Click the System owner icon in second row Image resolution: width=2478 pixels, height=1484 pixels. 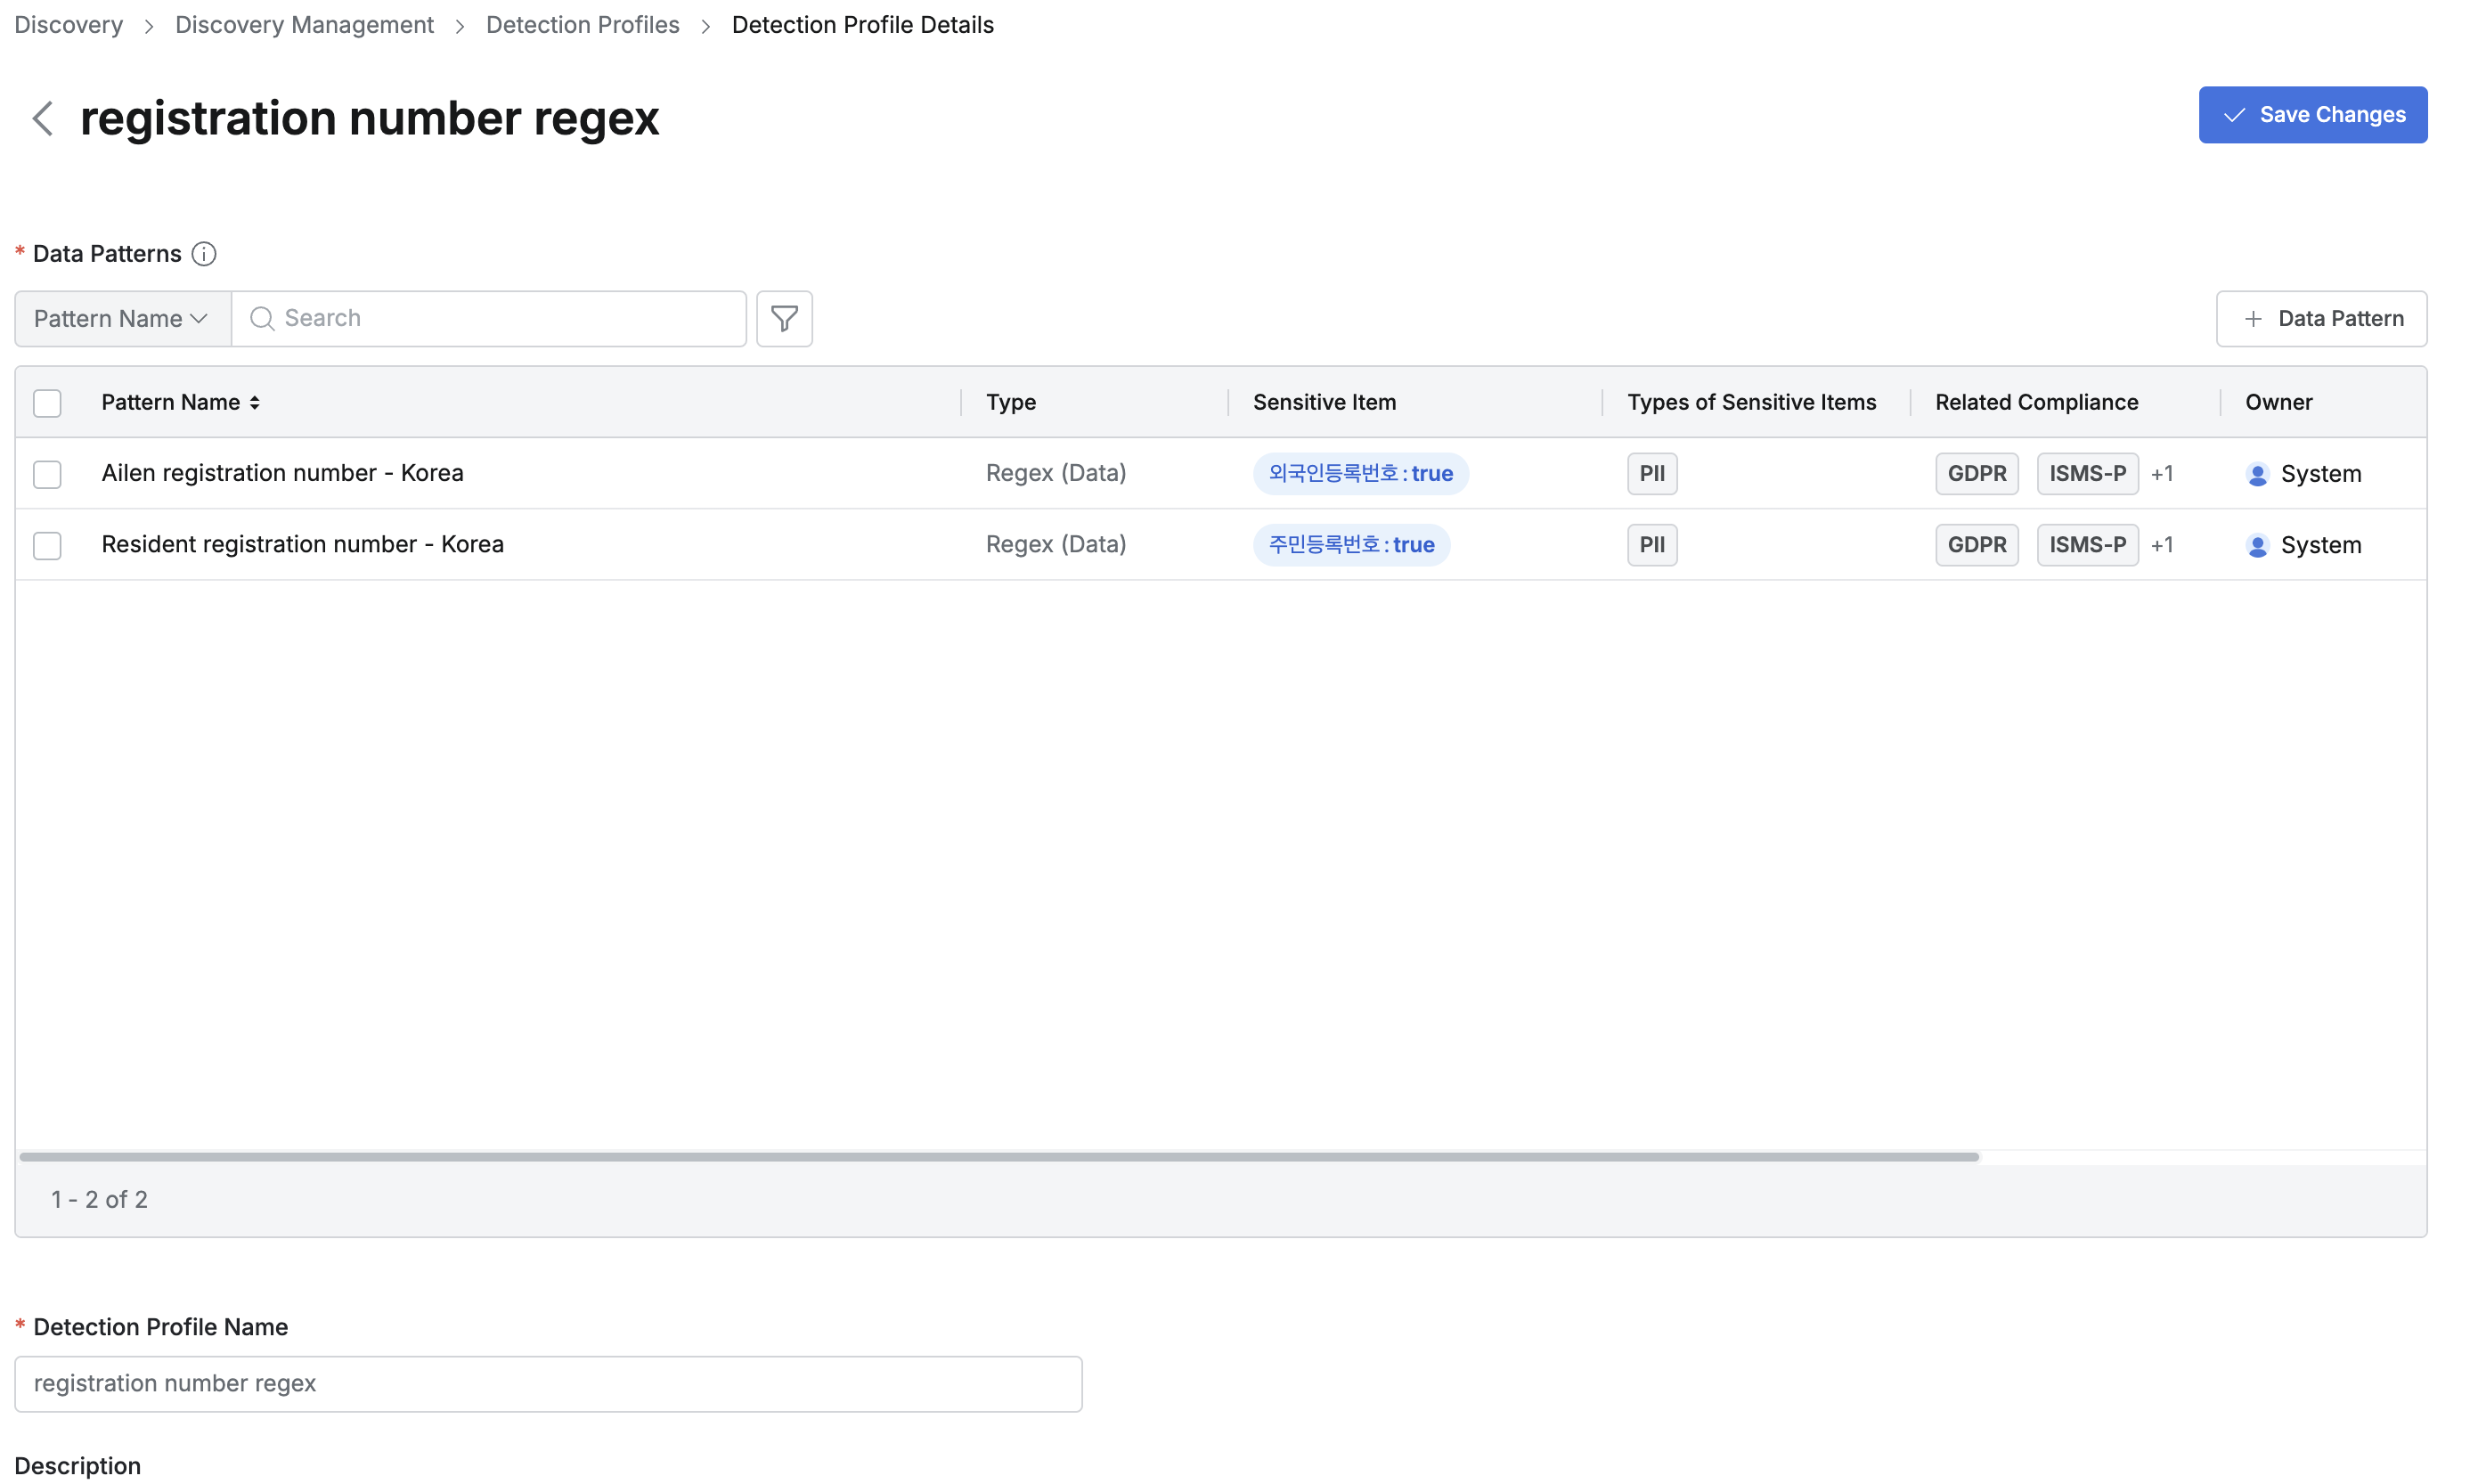point(2257,545)
